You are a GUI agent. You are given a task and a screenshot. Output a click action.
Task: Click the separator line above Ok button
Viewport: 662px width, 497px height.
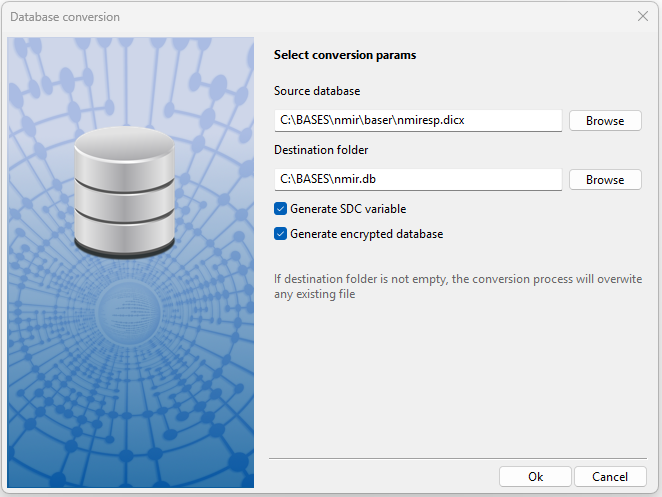pyautogui.click(x=457, y=459)
